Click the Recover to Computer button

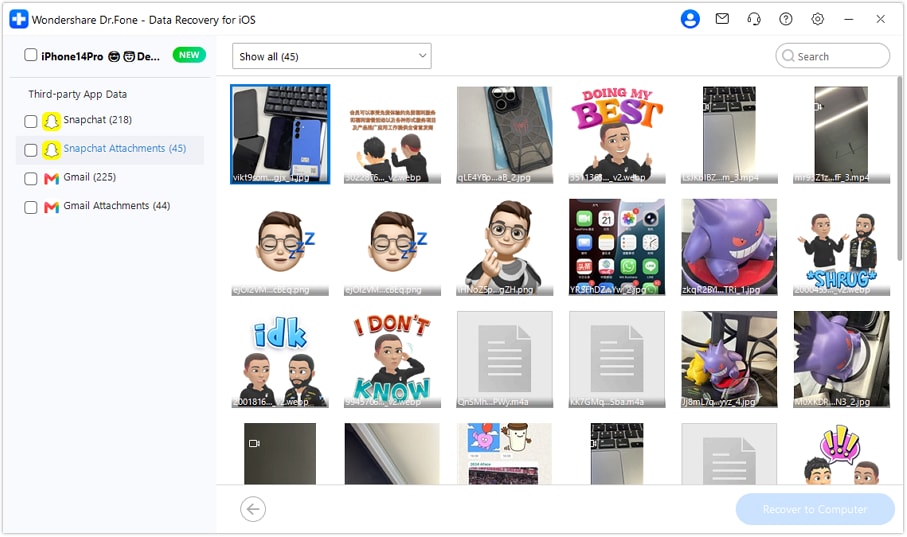[815, 509]
